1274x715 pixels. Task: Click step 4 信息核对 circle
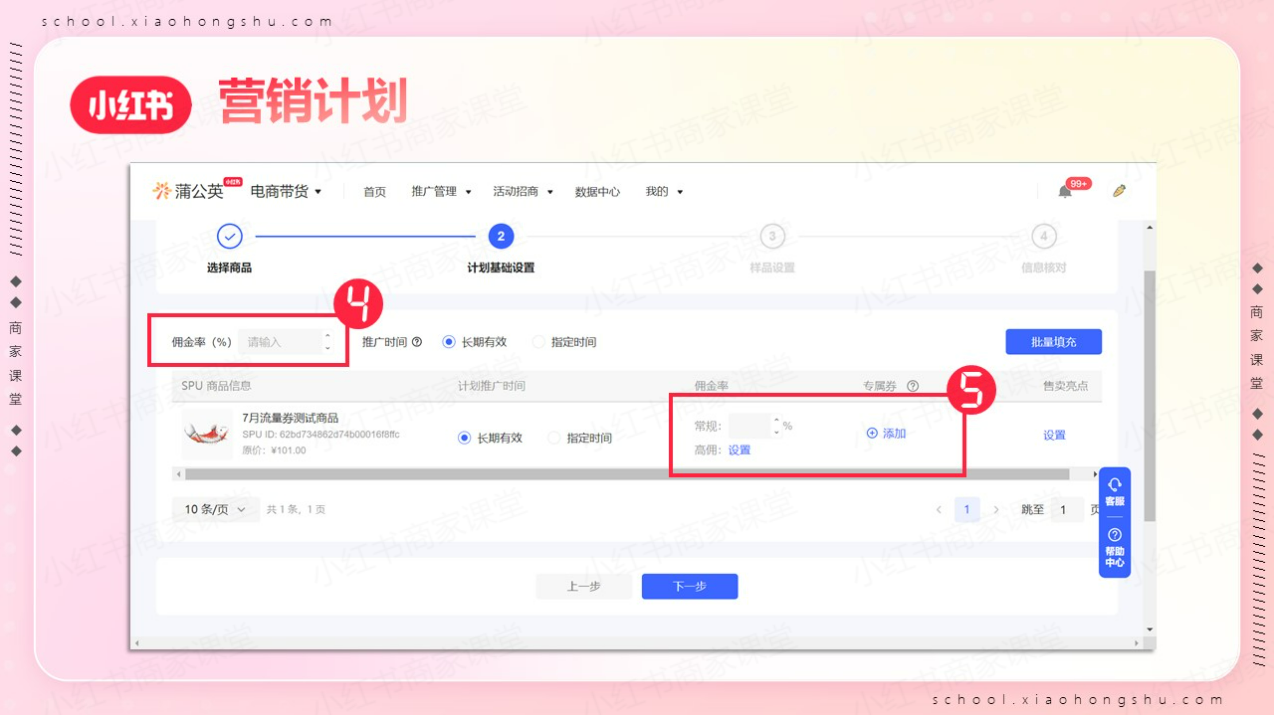[1043, 237]
